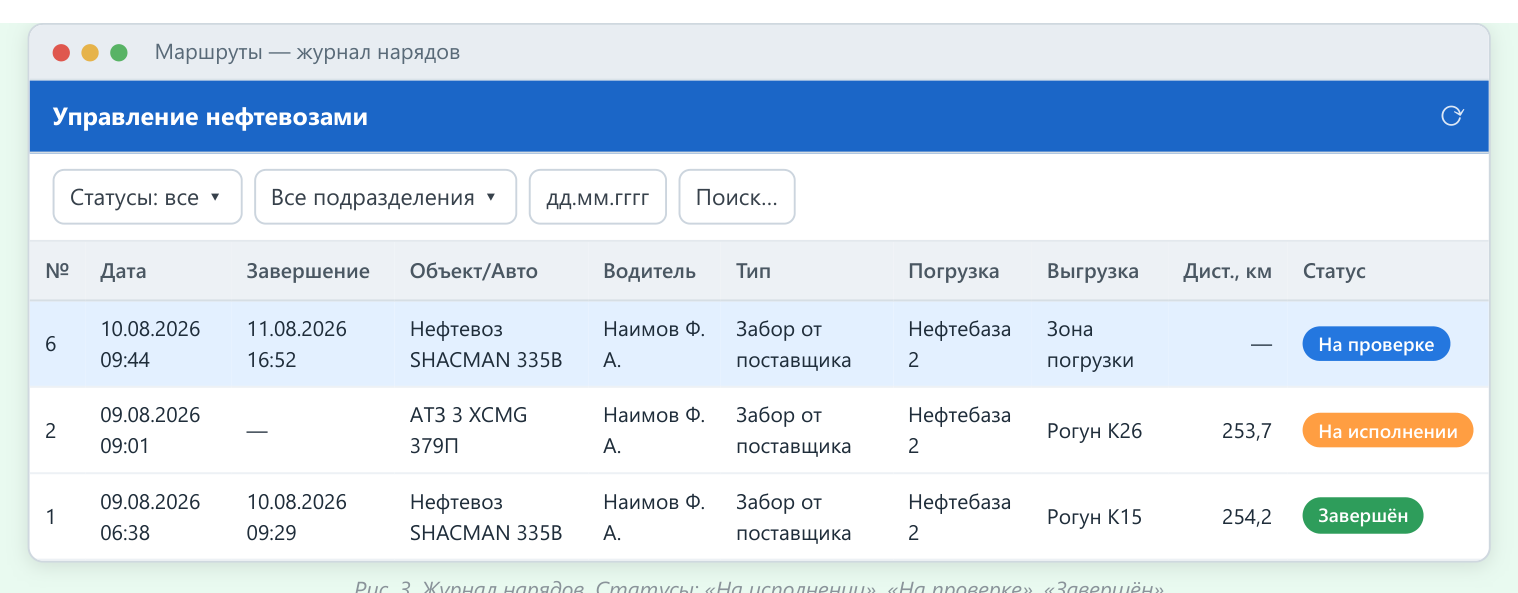Click the 'Тип' column header
This screenshot has height=593, width=1518.
(753, 271)
